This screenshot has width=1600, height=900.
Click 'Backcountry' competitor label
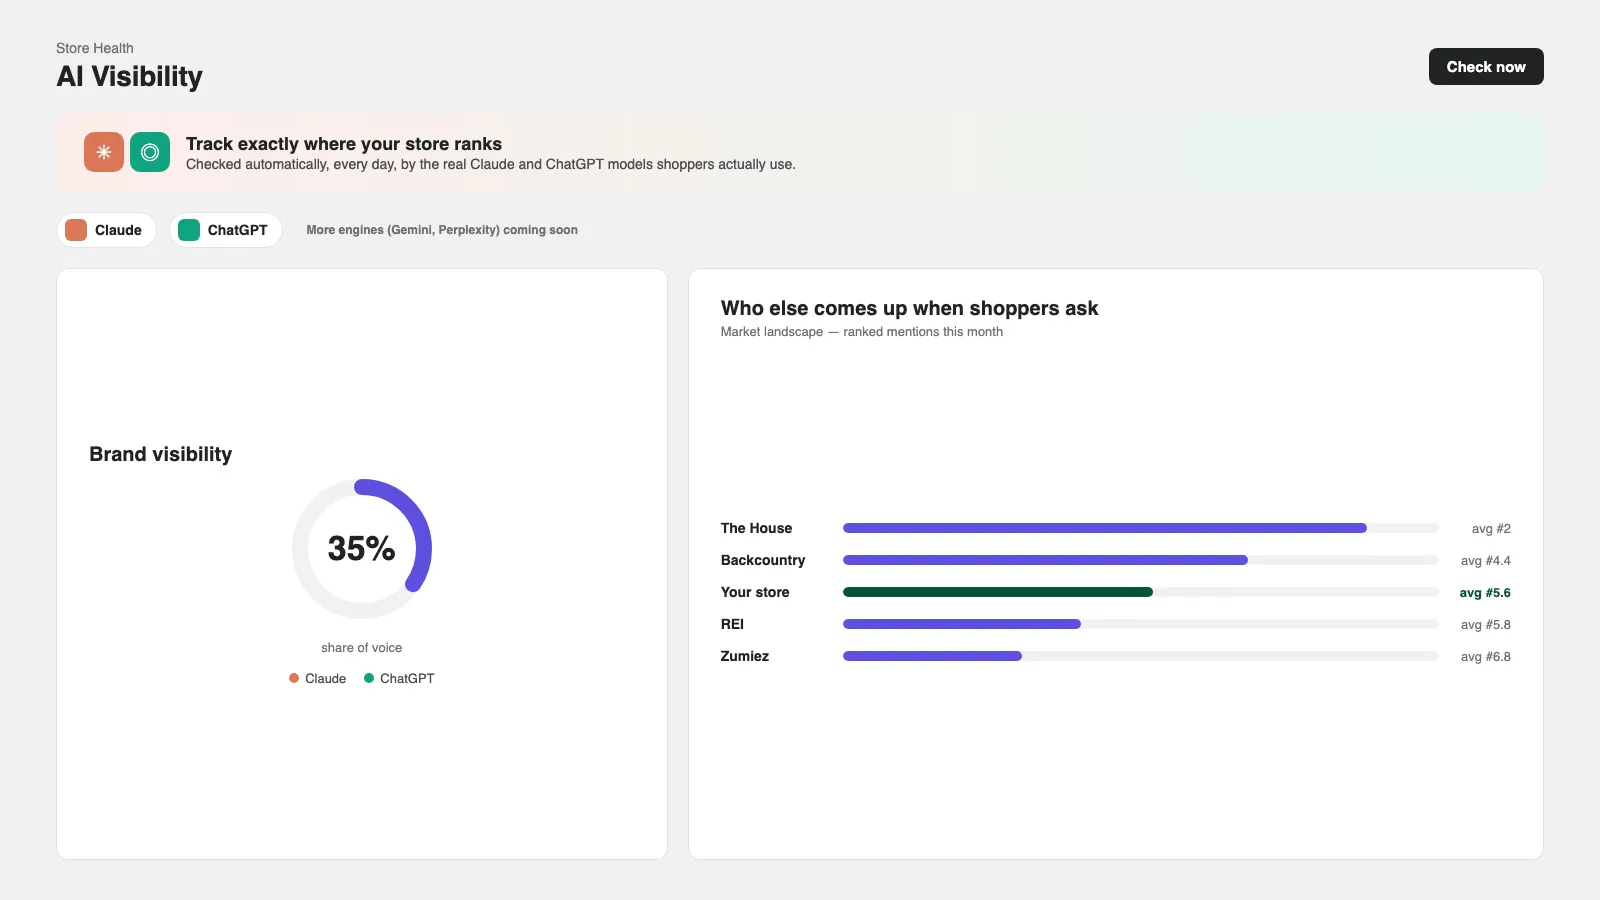pos(763,560)
